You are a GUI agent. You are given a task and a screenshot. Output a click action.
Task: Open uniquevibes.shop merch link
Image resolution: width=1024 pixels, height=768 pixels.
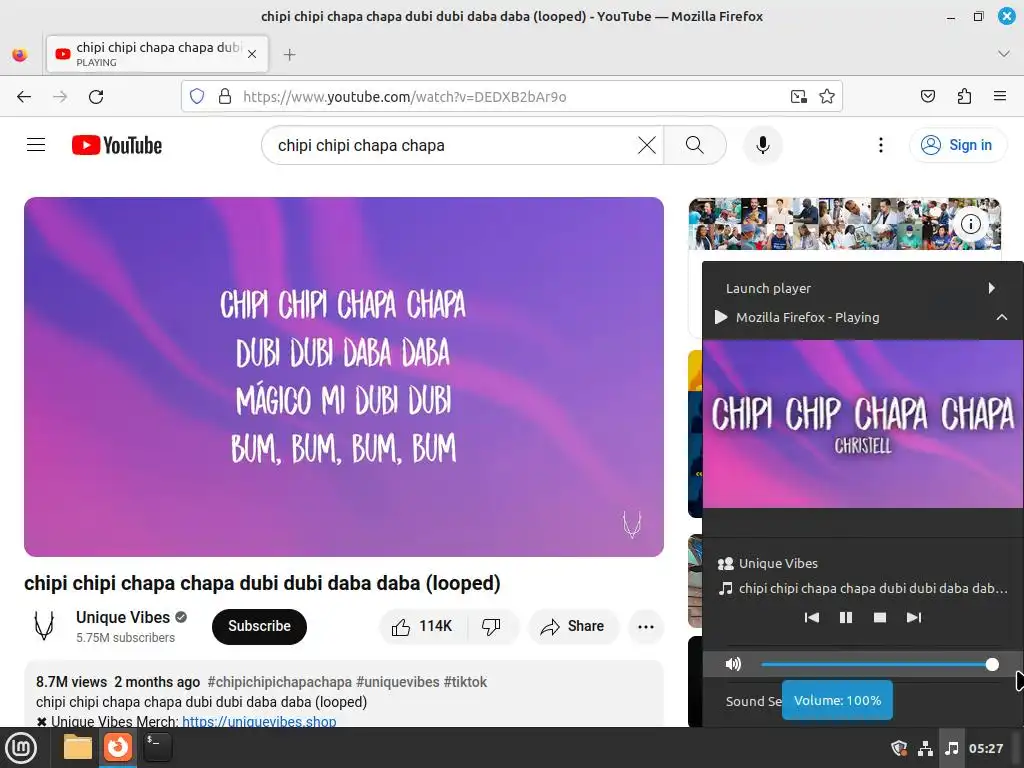tap(259, 721)
